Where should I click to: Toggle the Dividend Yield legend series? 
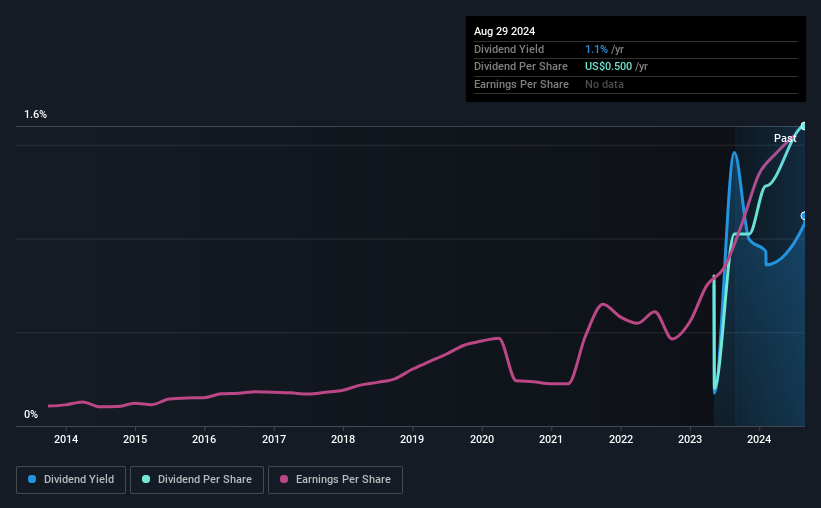click(x=71, y=479)
